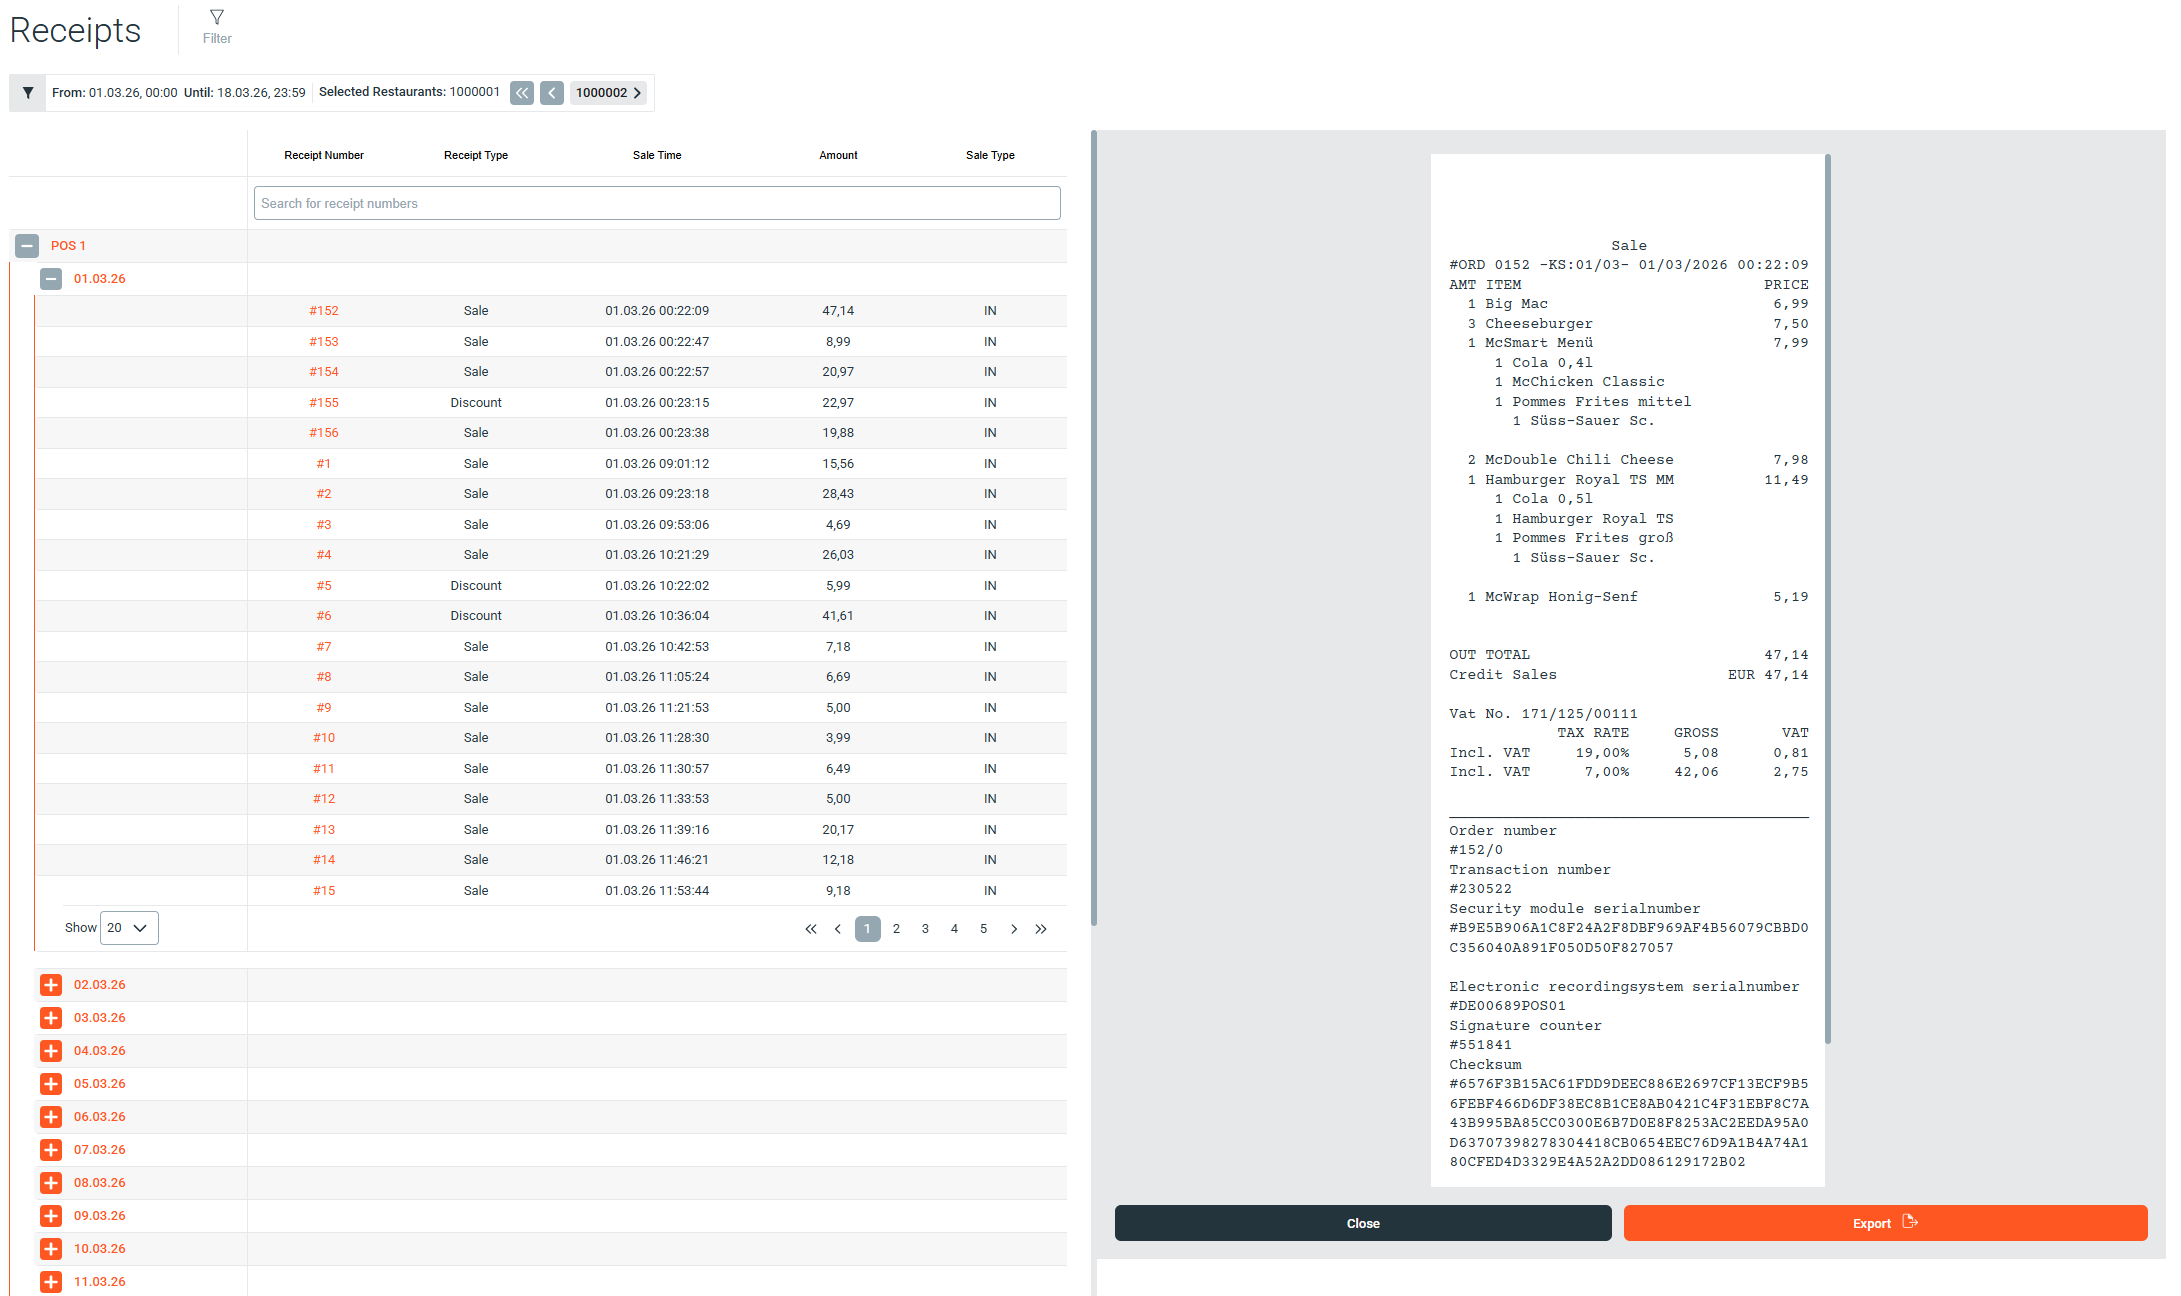Image resolution: width=2181 pixels, height=1296 pixels.
Task: Go to last page of receipts
Action: coord(1041,929)
